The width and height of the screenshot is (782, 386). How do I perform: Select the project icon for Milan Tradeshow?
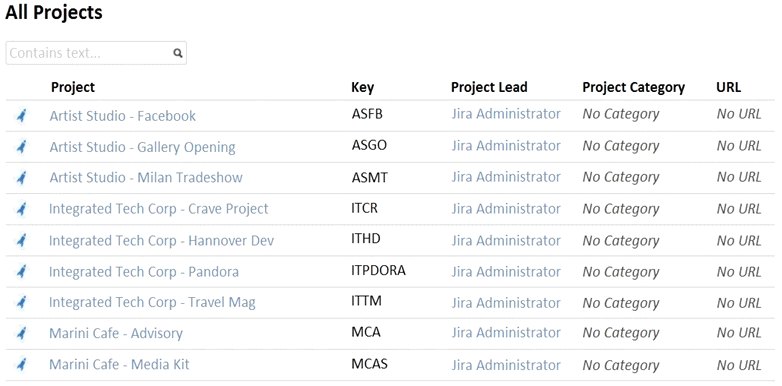(x=21, y=178)
